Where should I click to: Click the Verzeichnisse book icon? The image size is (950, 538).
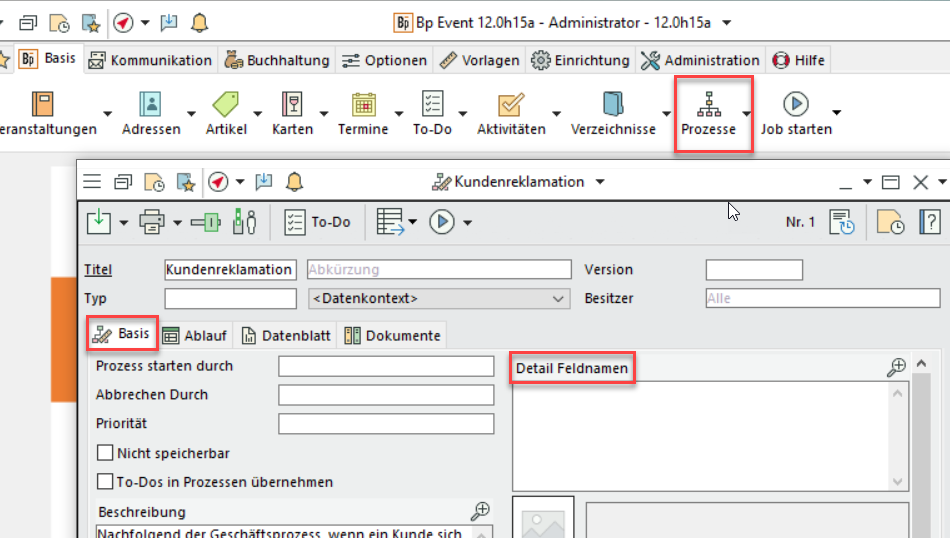pos(613,104)
